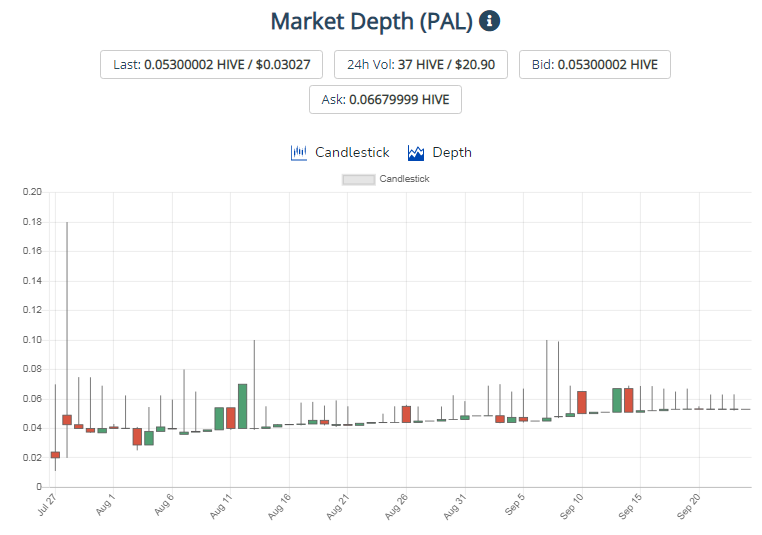Viewport: 762px width, 535px height.
Task: Click the Sep 5 axis label
Action: tap(515, 504)
